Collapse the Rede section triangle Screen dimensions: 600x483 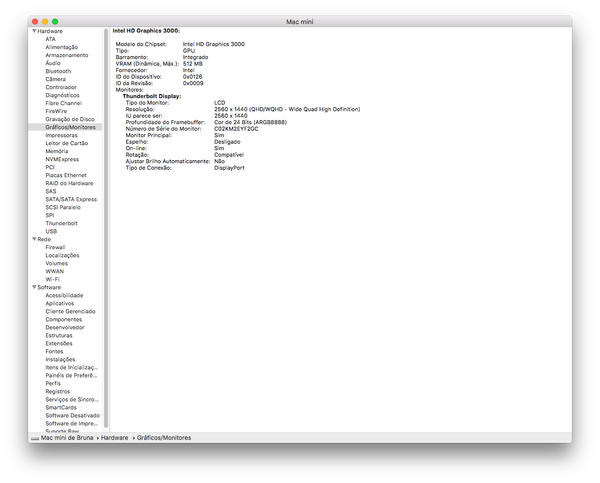(x=34, y=239)
